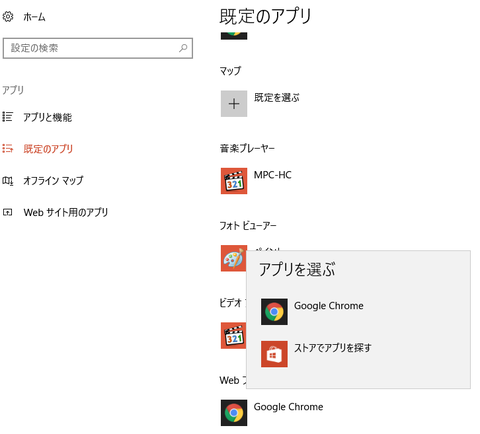Image resolution: width=480 pixels, height=434 pixels.
Task: Click the partially visible Chrome icon at top
Action: pos(234,35)
